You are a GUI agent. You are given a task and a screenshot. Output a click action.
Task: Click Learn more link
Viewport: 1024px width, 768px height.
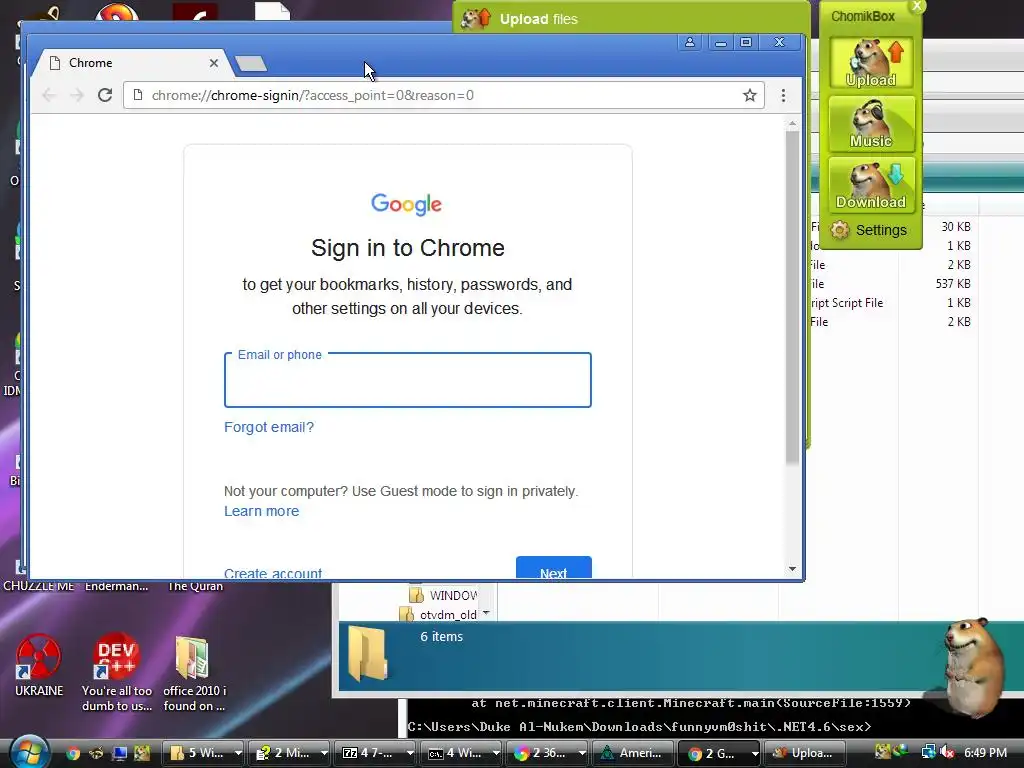pos(261,511)
